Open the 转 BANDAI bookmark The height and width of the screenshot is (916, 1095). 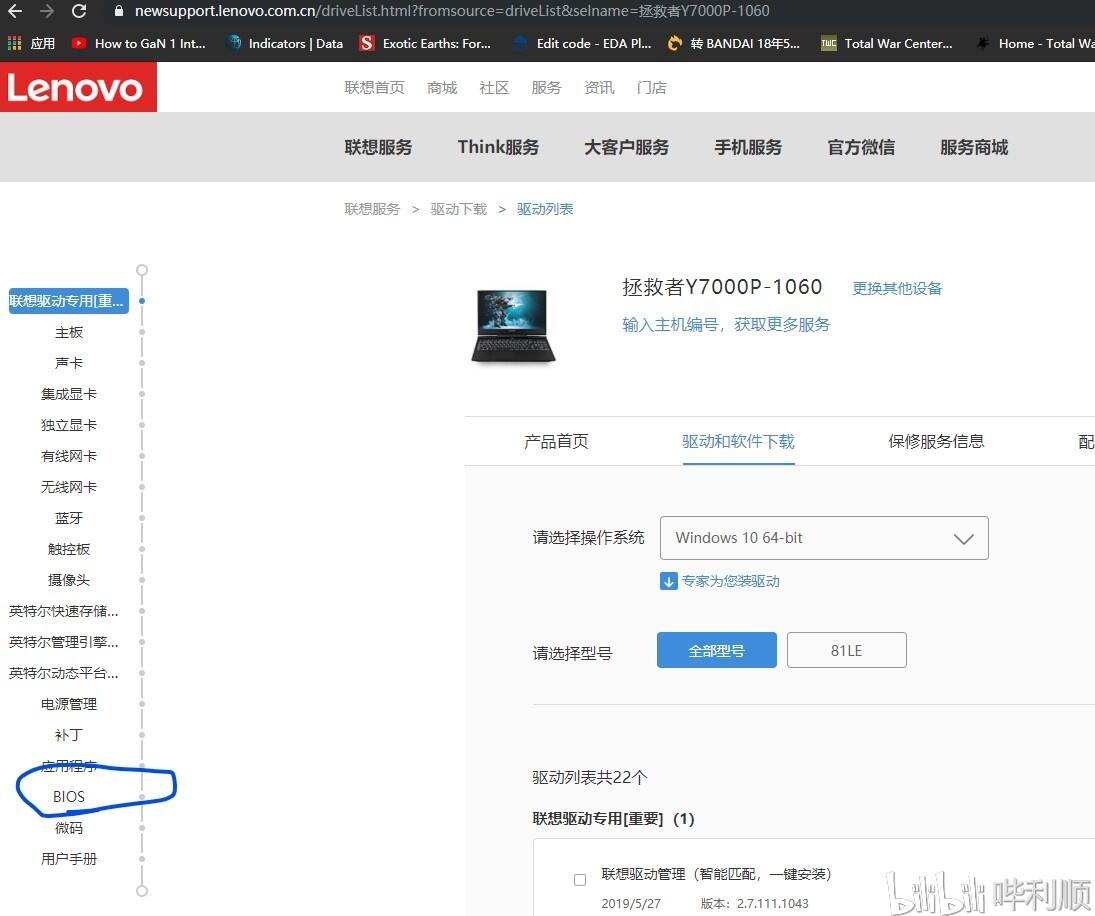pyautogui.click(x=733, y=43)
